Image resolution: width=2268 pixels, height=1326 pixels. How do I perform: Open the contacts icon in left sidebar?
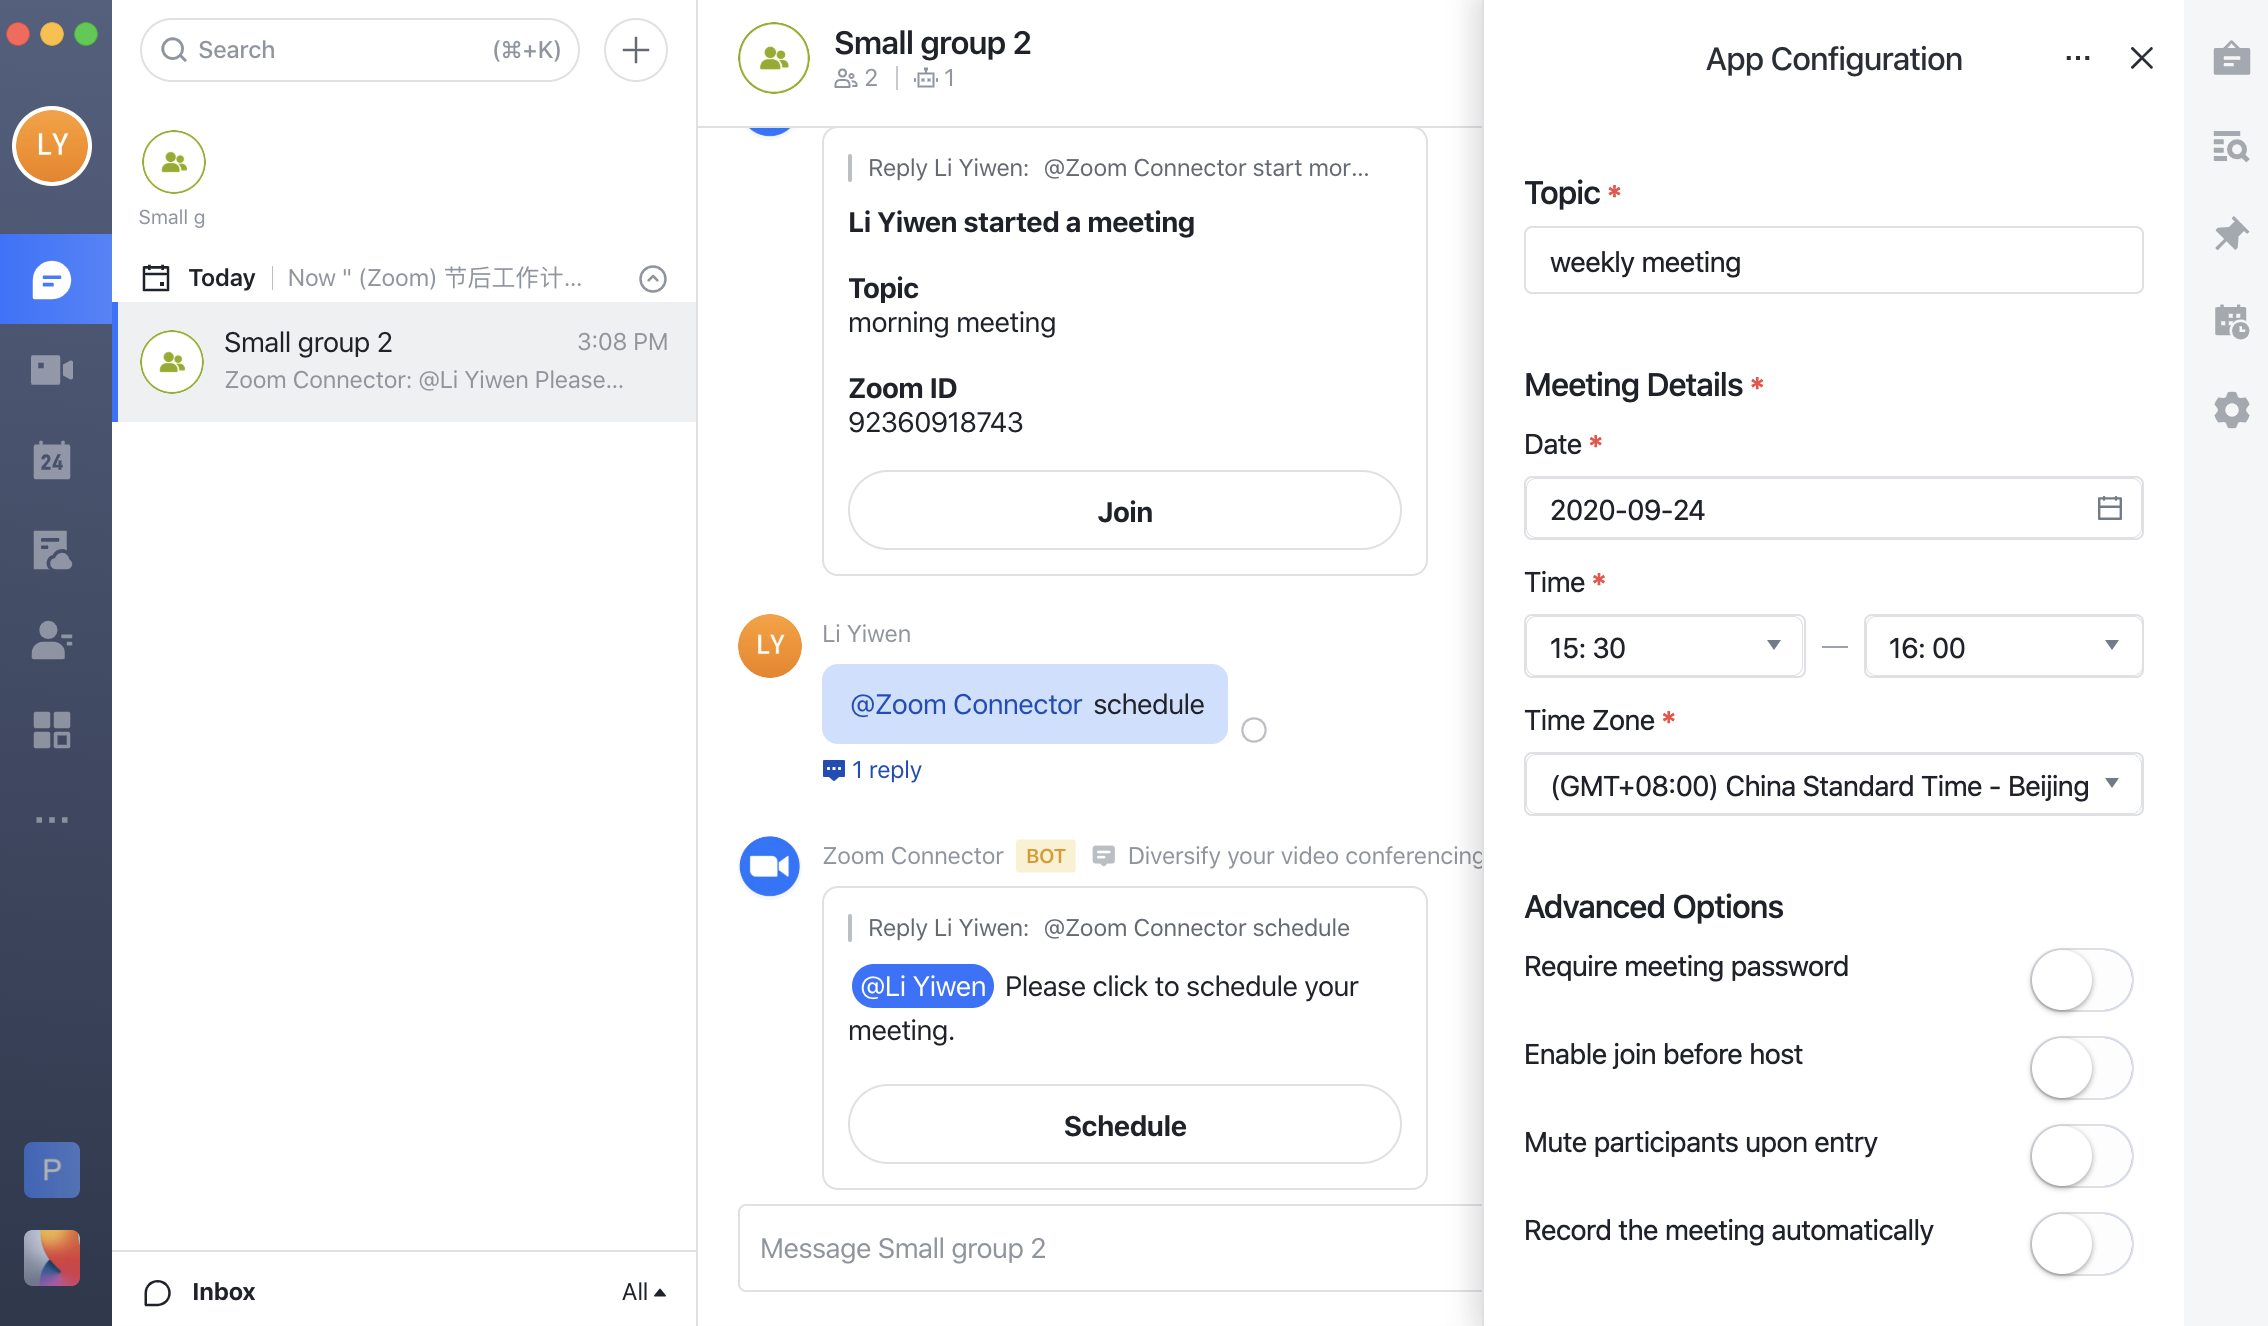click(52, 640)
